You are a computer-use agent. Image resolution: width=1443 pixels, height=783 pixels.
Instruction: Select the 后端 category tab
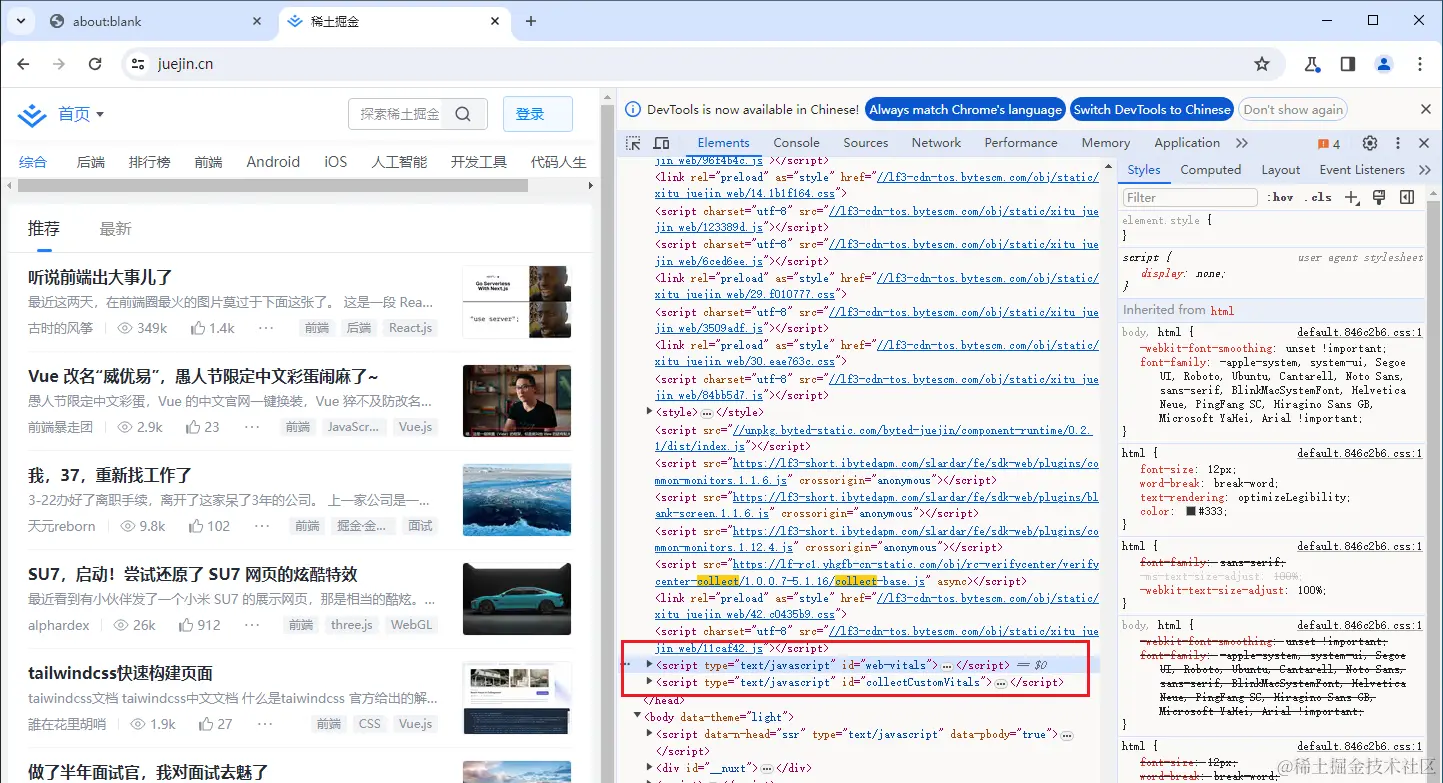pyautogui.click(x=91, y=162)
